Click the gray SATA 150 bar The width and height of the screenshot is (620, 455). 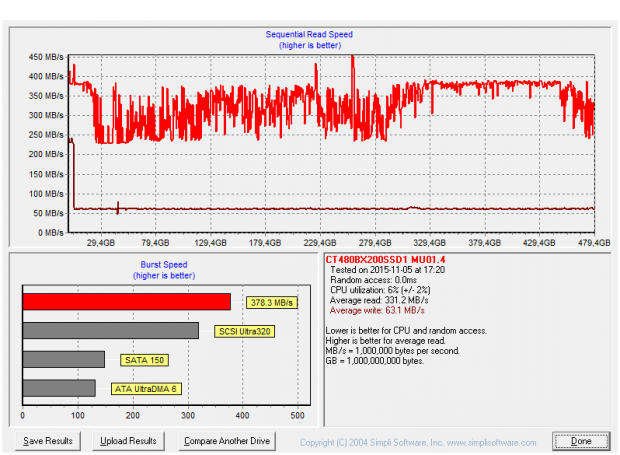click(63, 359)
